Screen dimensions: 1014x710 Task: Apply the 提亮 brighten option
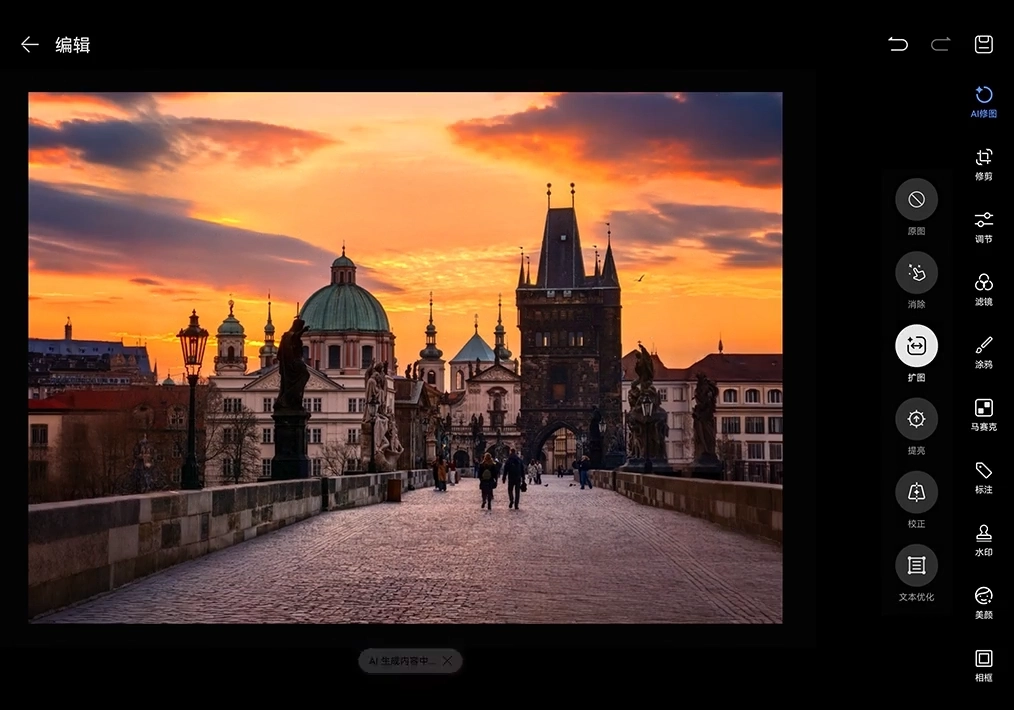tap(916, 419)
